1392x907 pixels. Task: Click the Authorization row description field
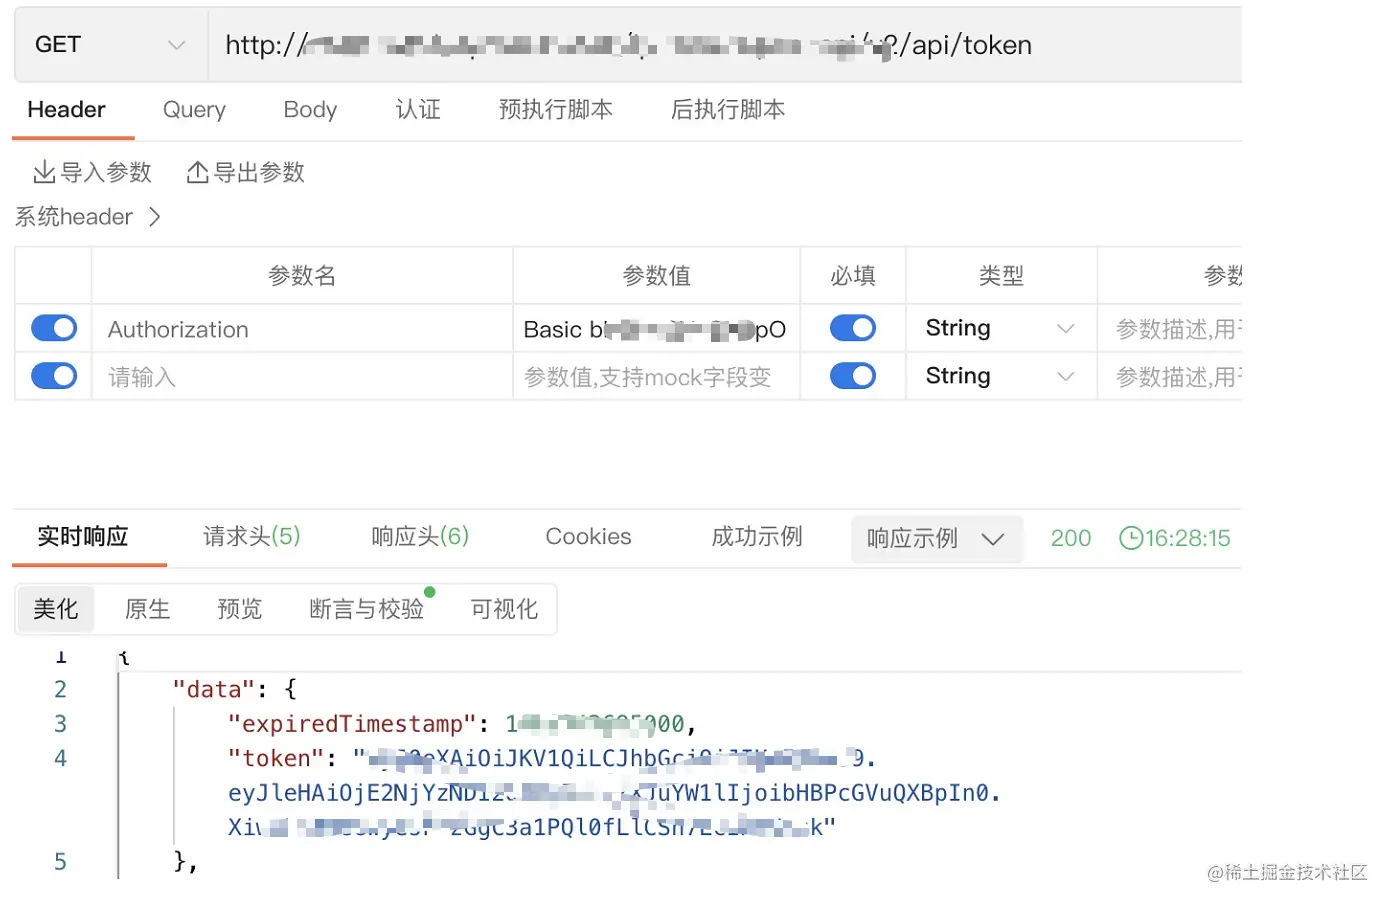coord(1170,329)
